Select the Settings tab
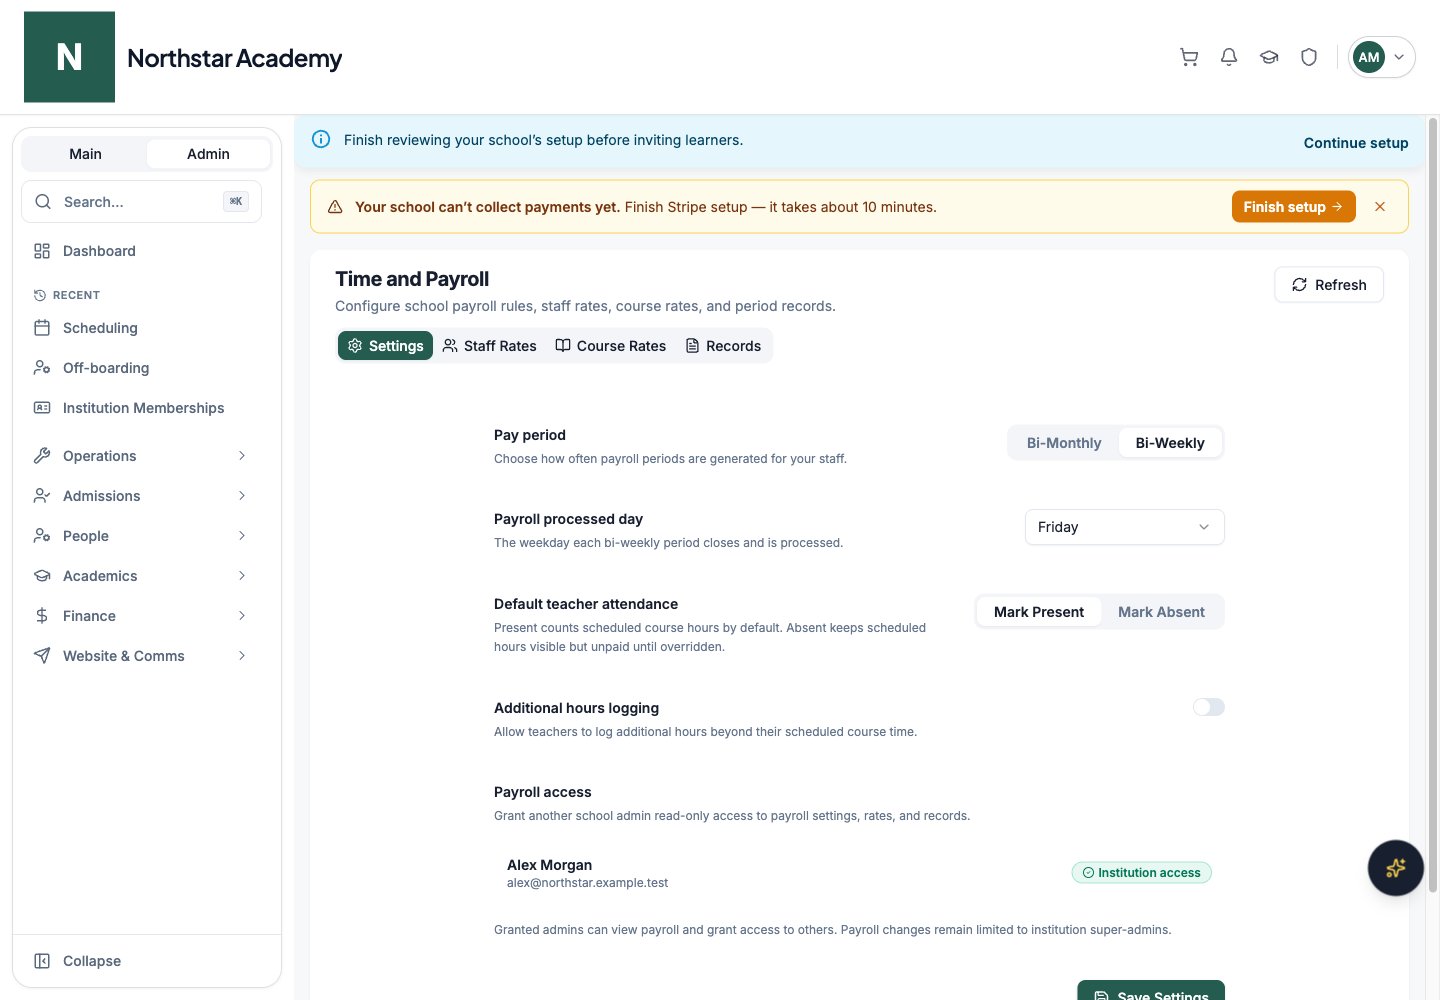The image size is (1440, 1000). (x=385, y=346)
